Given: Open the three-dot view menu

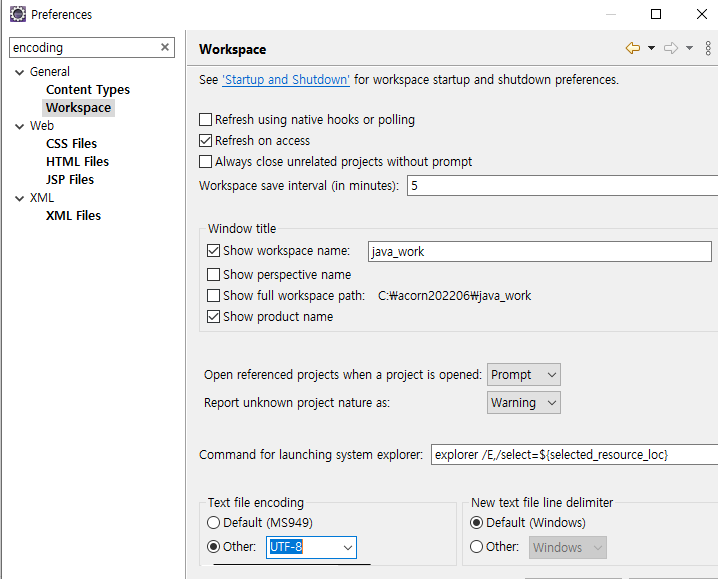Looking at the screenshot, I should (708, 48).
